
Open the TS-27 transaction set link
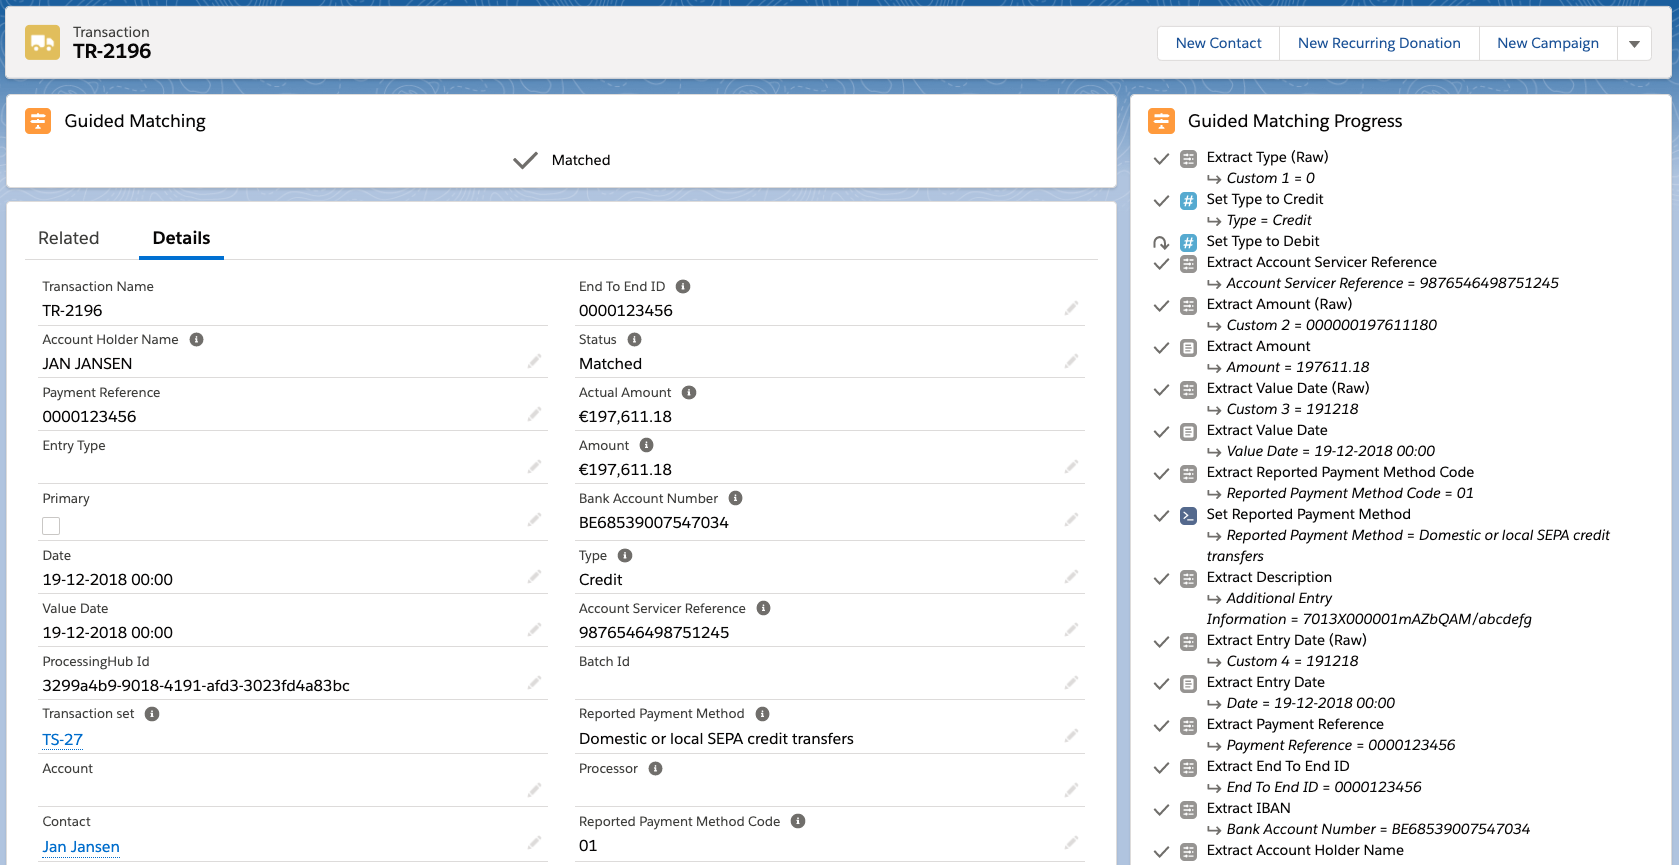(62, 740)
